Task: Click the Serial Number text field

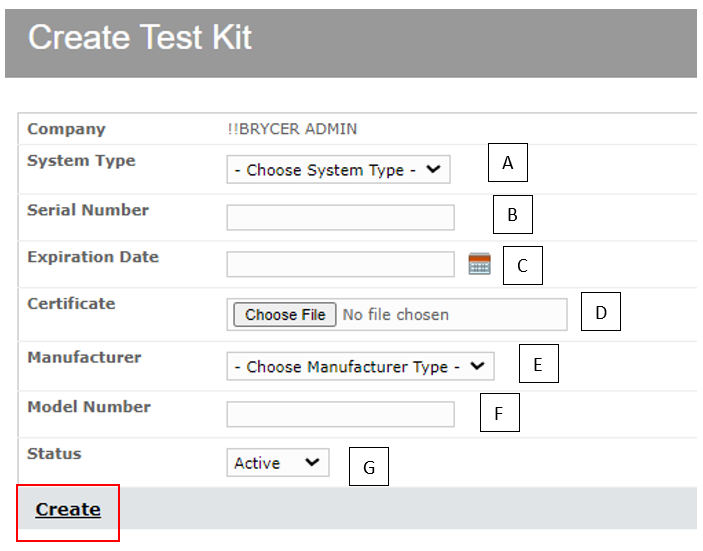Action: (x=340, y=217)
